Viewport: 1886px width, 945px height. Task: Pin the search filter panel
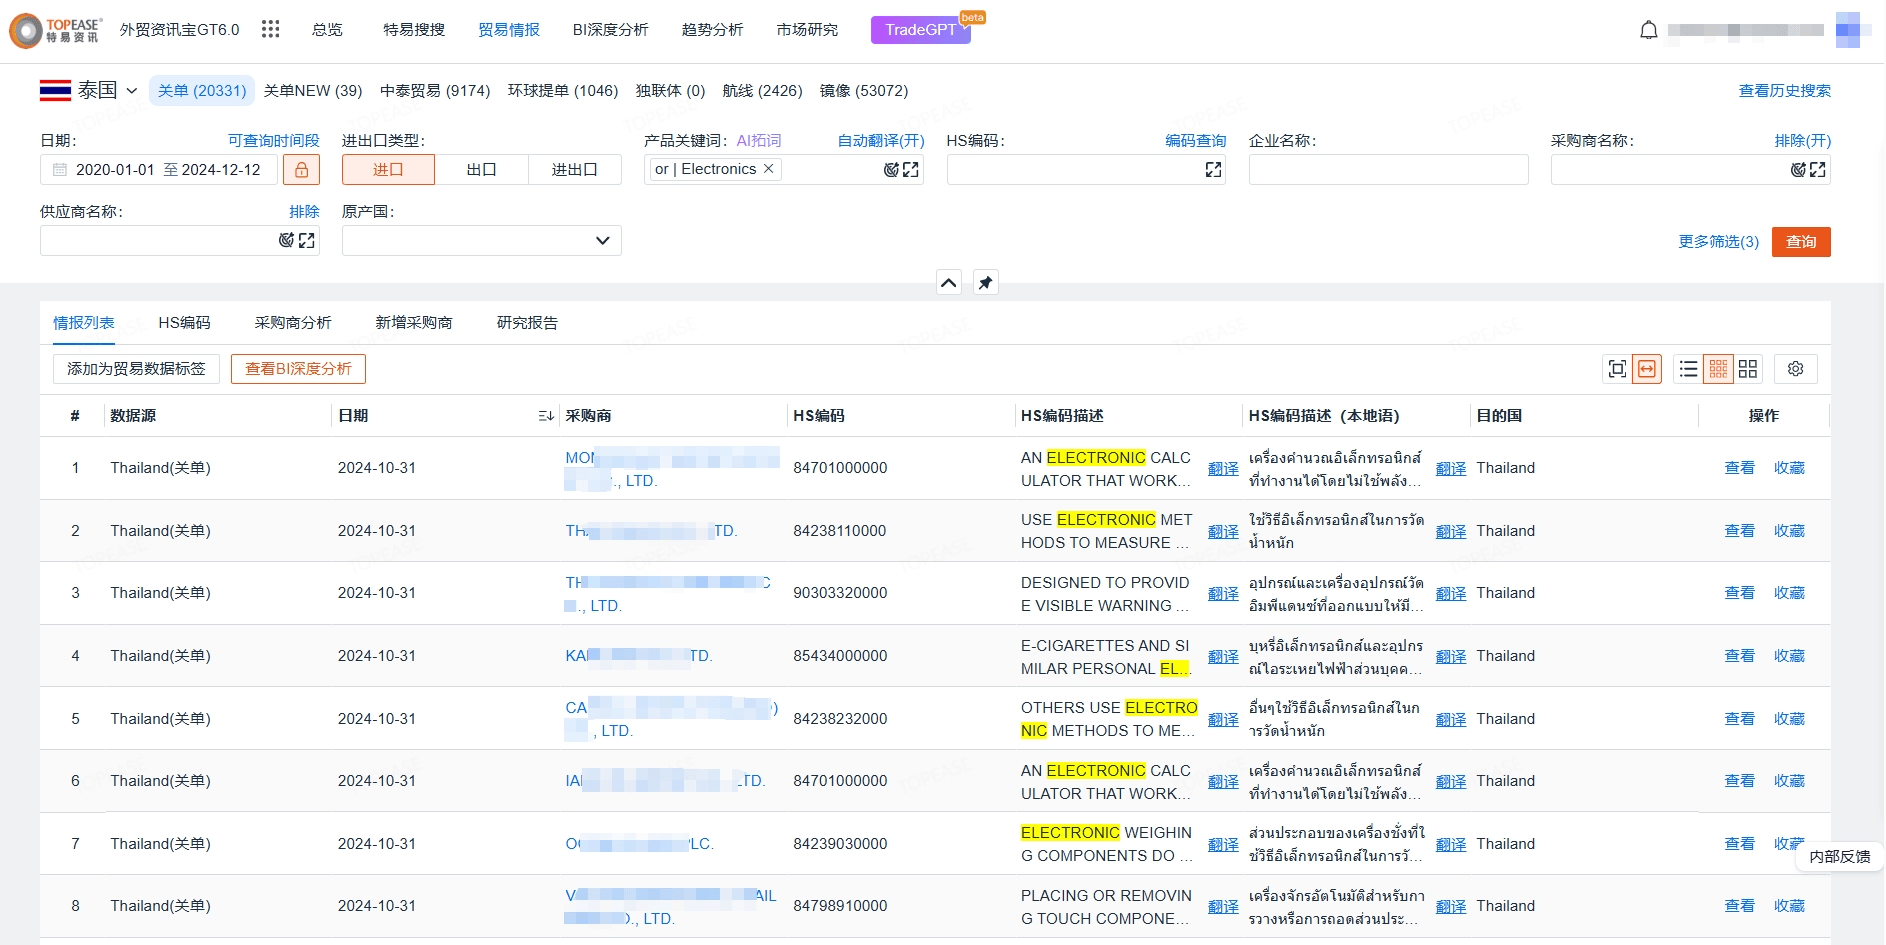[985, 283]
